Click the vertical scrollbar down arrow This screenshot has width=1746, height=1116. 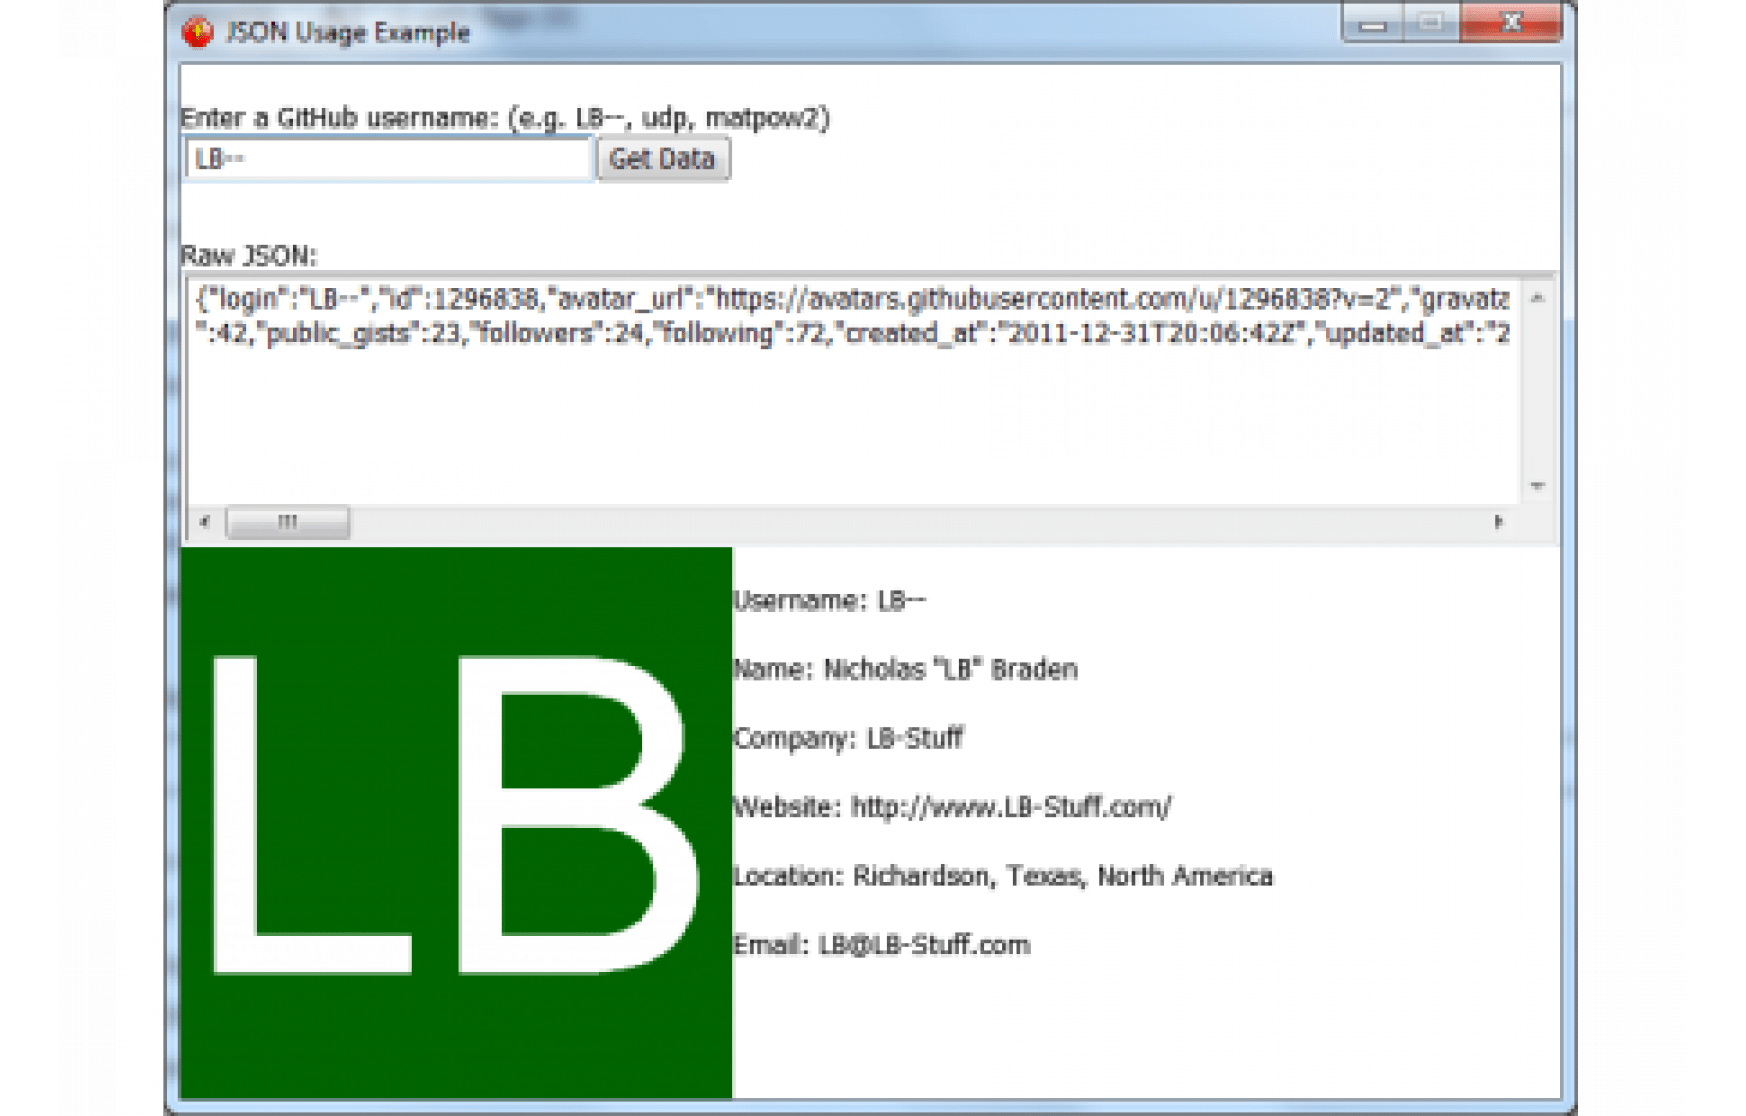click(1538, 486)
